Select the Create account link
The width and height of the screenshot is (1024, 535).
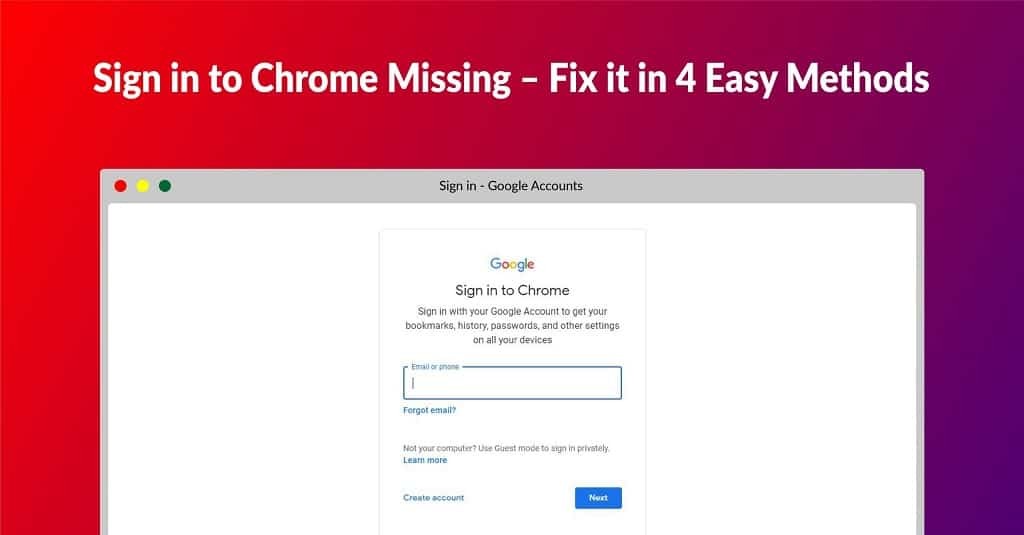click(x=434, y=498)
